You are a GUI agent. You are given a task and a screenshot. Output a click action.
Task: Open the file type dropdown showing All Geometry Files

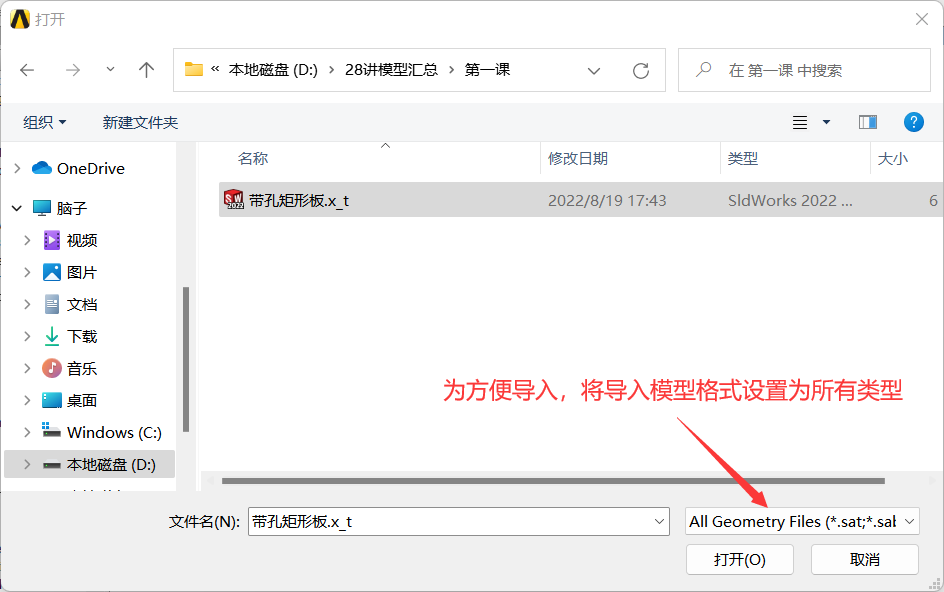(x=801, y=521)
